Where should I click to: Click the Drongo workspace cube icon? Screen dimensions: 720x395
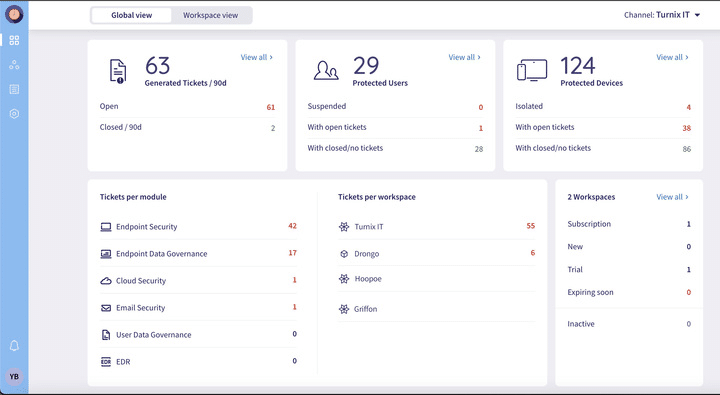(x=344, y=254)
